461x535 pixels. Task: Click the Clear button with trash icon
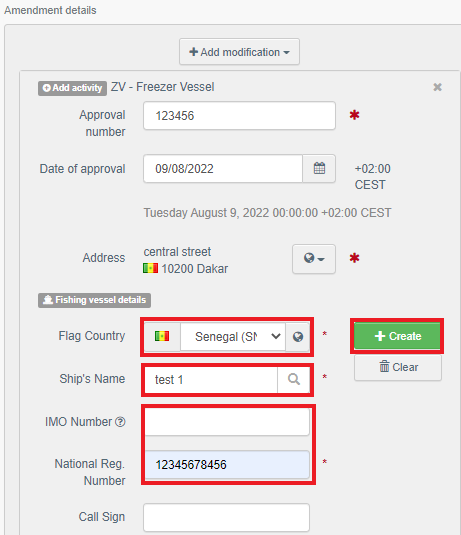click(x=398, y=367)
